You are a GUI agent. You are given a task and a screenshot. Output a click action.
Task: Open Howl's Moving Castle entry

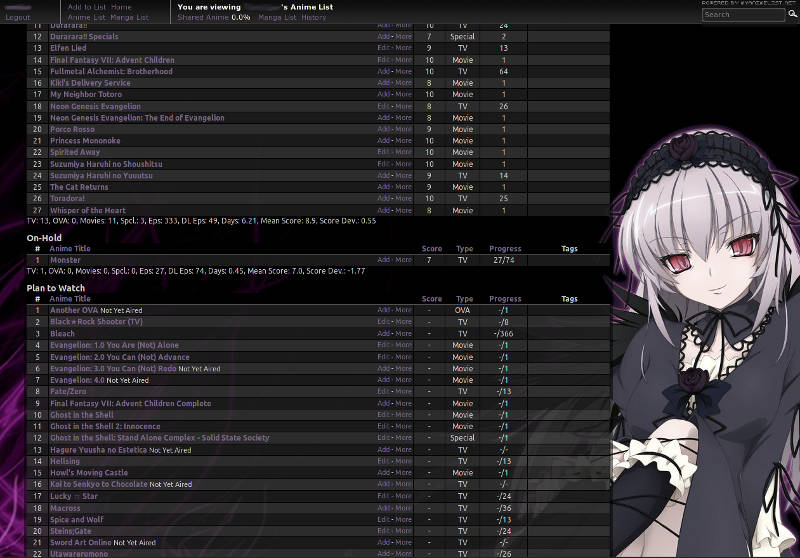click(x=89, y=473)
